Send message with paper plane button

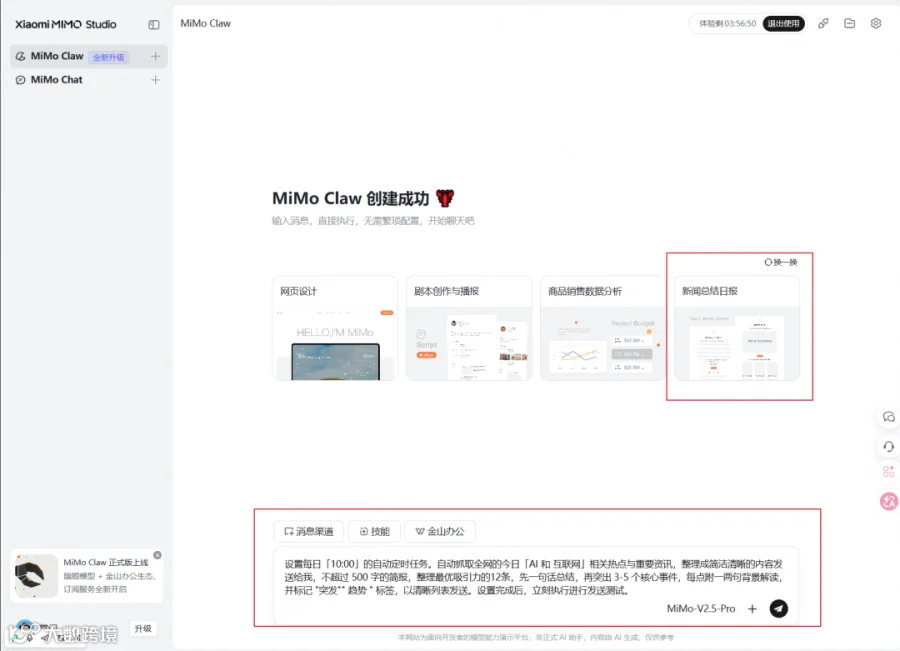(x=778, y=609)
